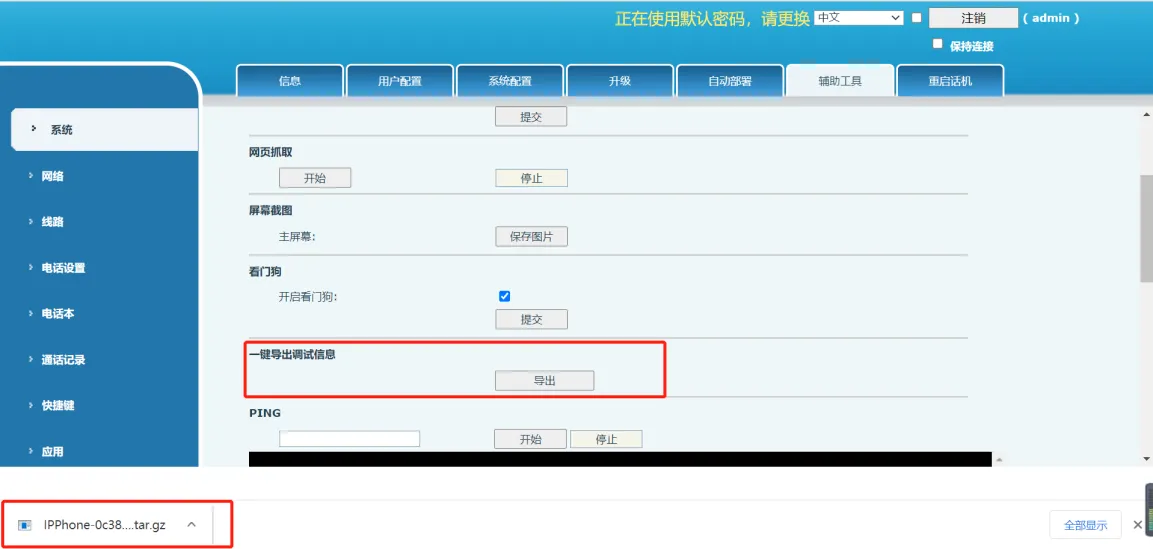Open 电话本 in the left sidebar
The width and height of the screenshot is (1153, 549).
pyautogui.click(x=58, y=314)
